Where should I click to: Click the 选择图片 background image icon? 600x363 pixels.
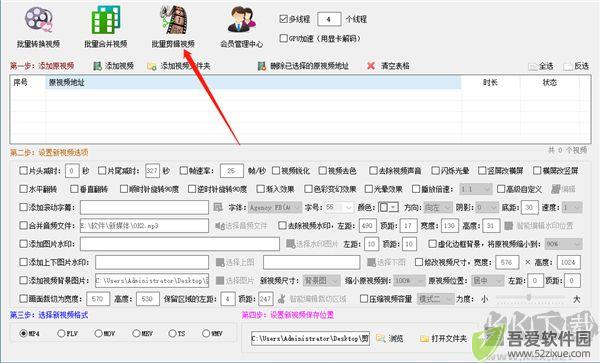pyautogui.click(x=220, y=280)
